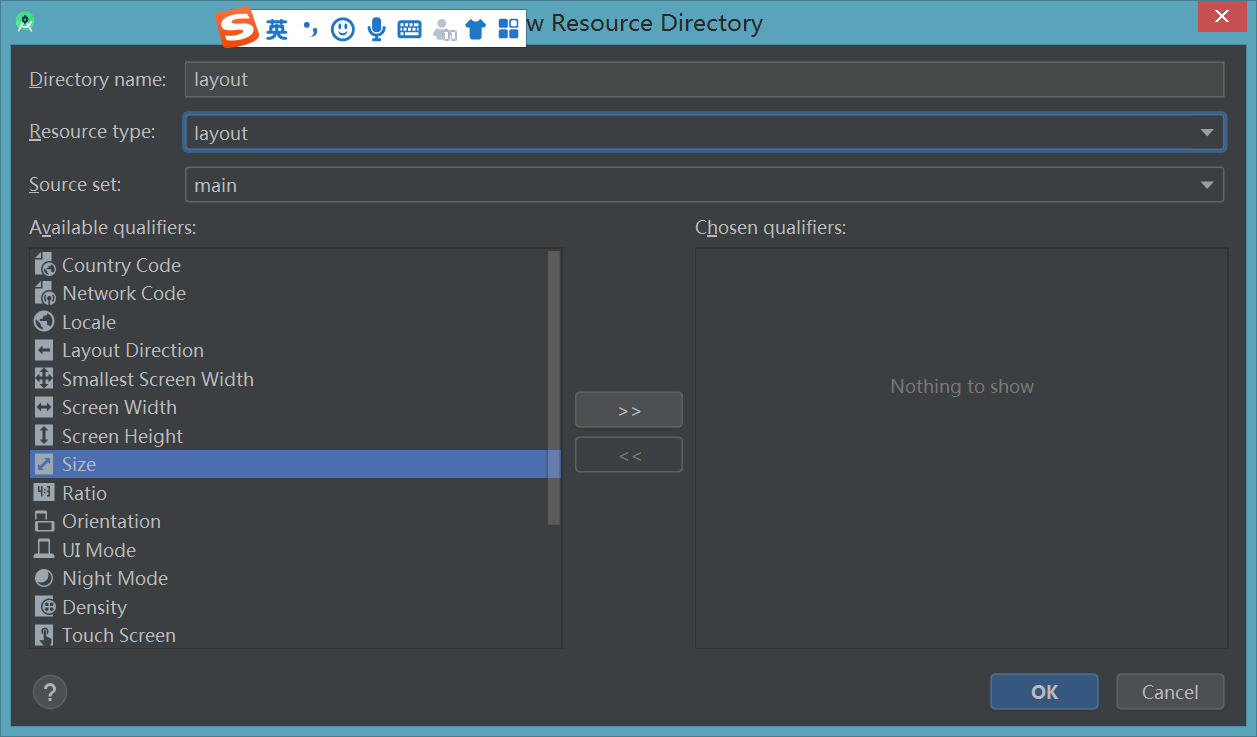Toggle Chinese/English input with the 英 icon
Screen dimensions: 1257x737
(x=277, y=28)
